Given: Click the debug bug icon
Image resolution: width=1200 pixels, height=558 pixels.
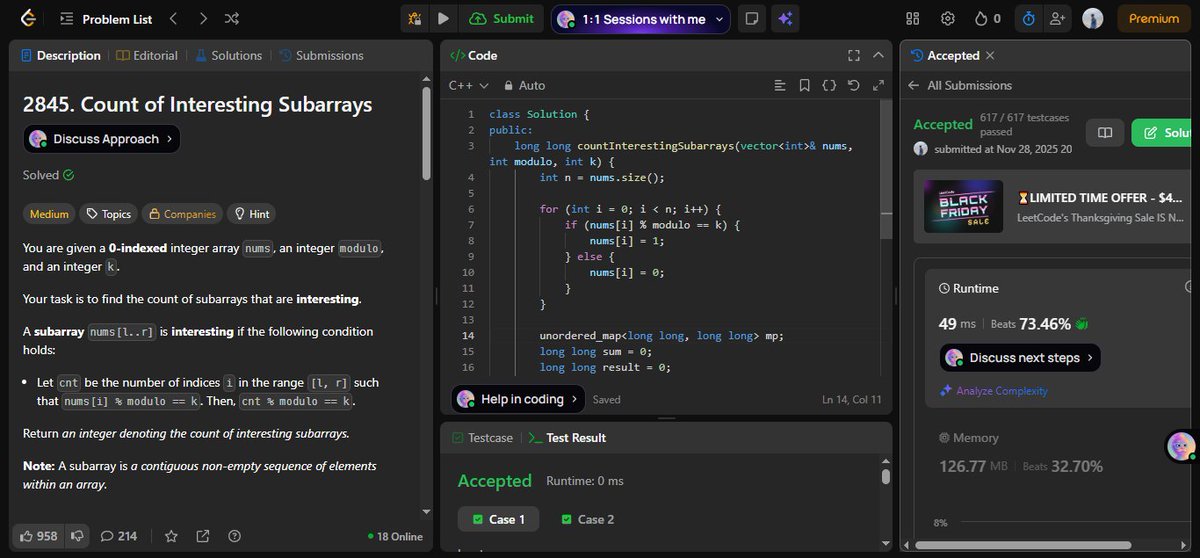Looking at the screenshot, I should (x=415, y=18).
